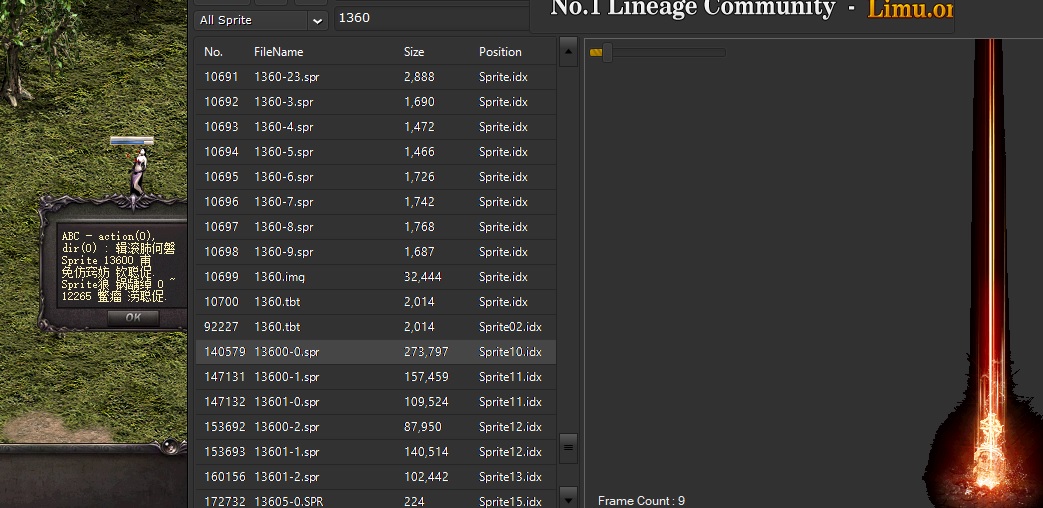The height and width of the screenshot is (508, 1043).
Task: Click the Sprite10.idx position cell
Action: click(x=510, y=352)
